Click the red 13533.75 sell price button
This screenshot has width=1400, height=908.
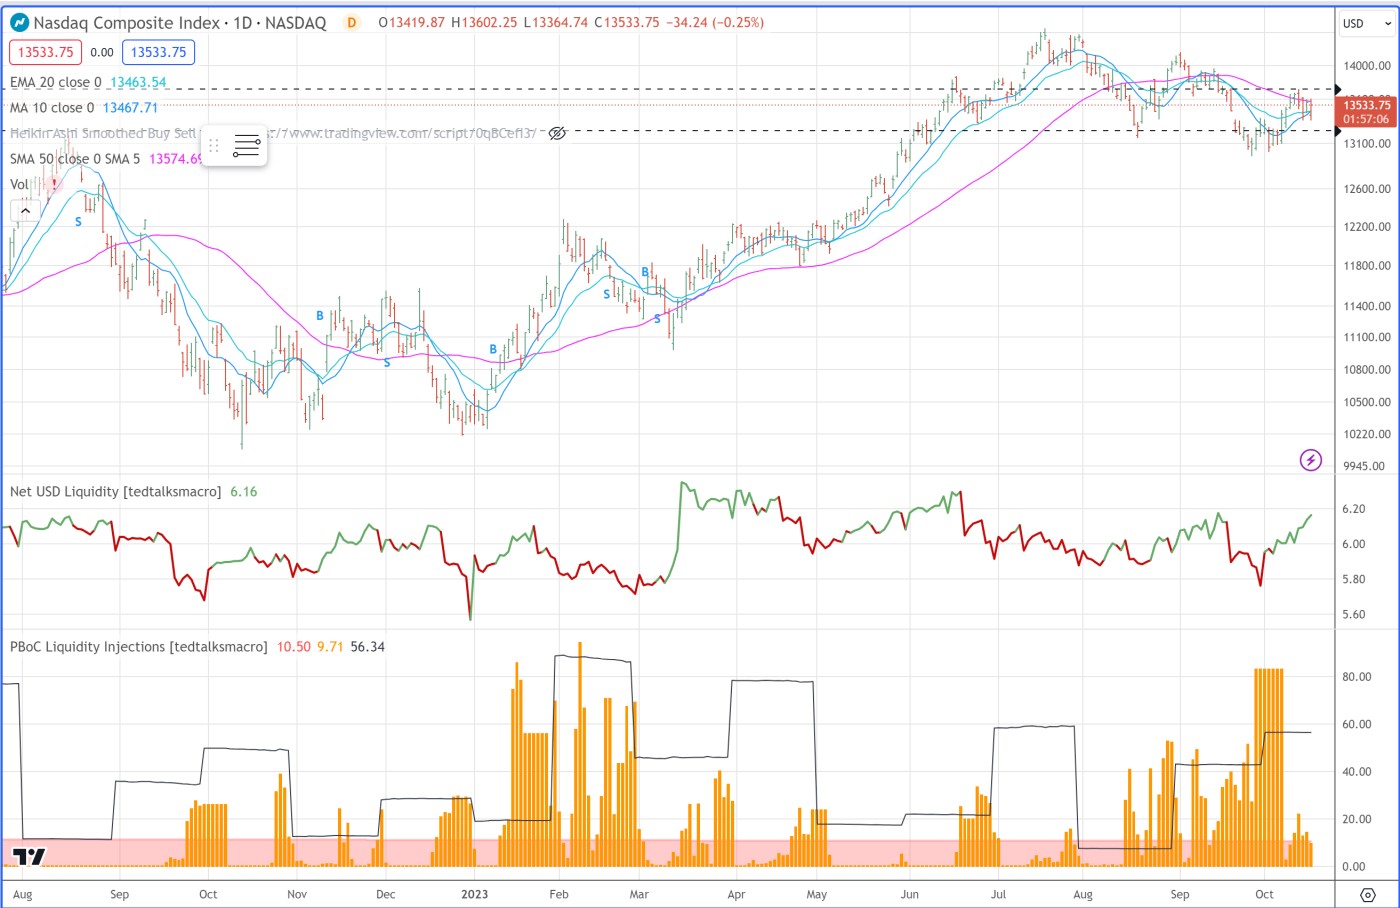[46, 52]
